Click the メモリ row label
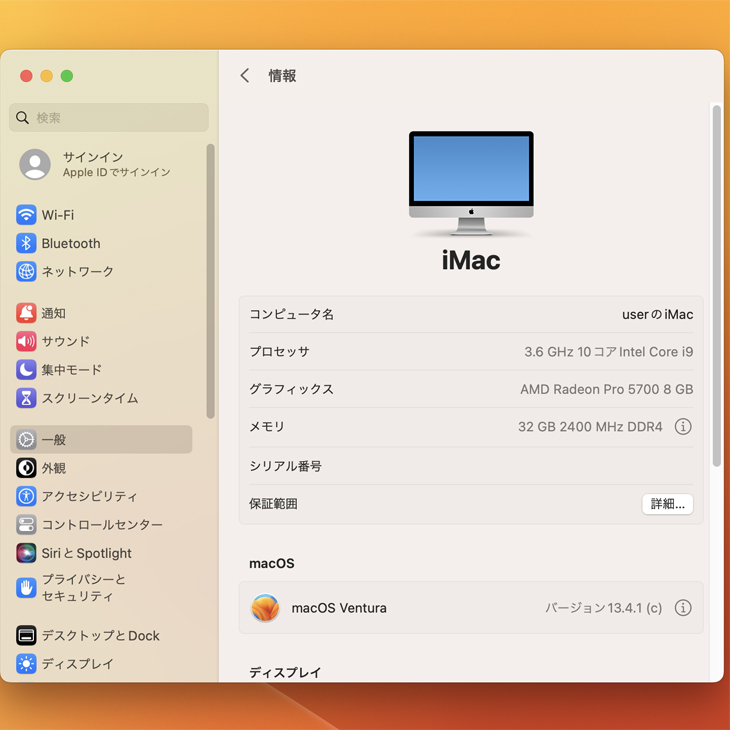730x730 pixels. point(267,426)
